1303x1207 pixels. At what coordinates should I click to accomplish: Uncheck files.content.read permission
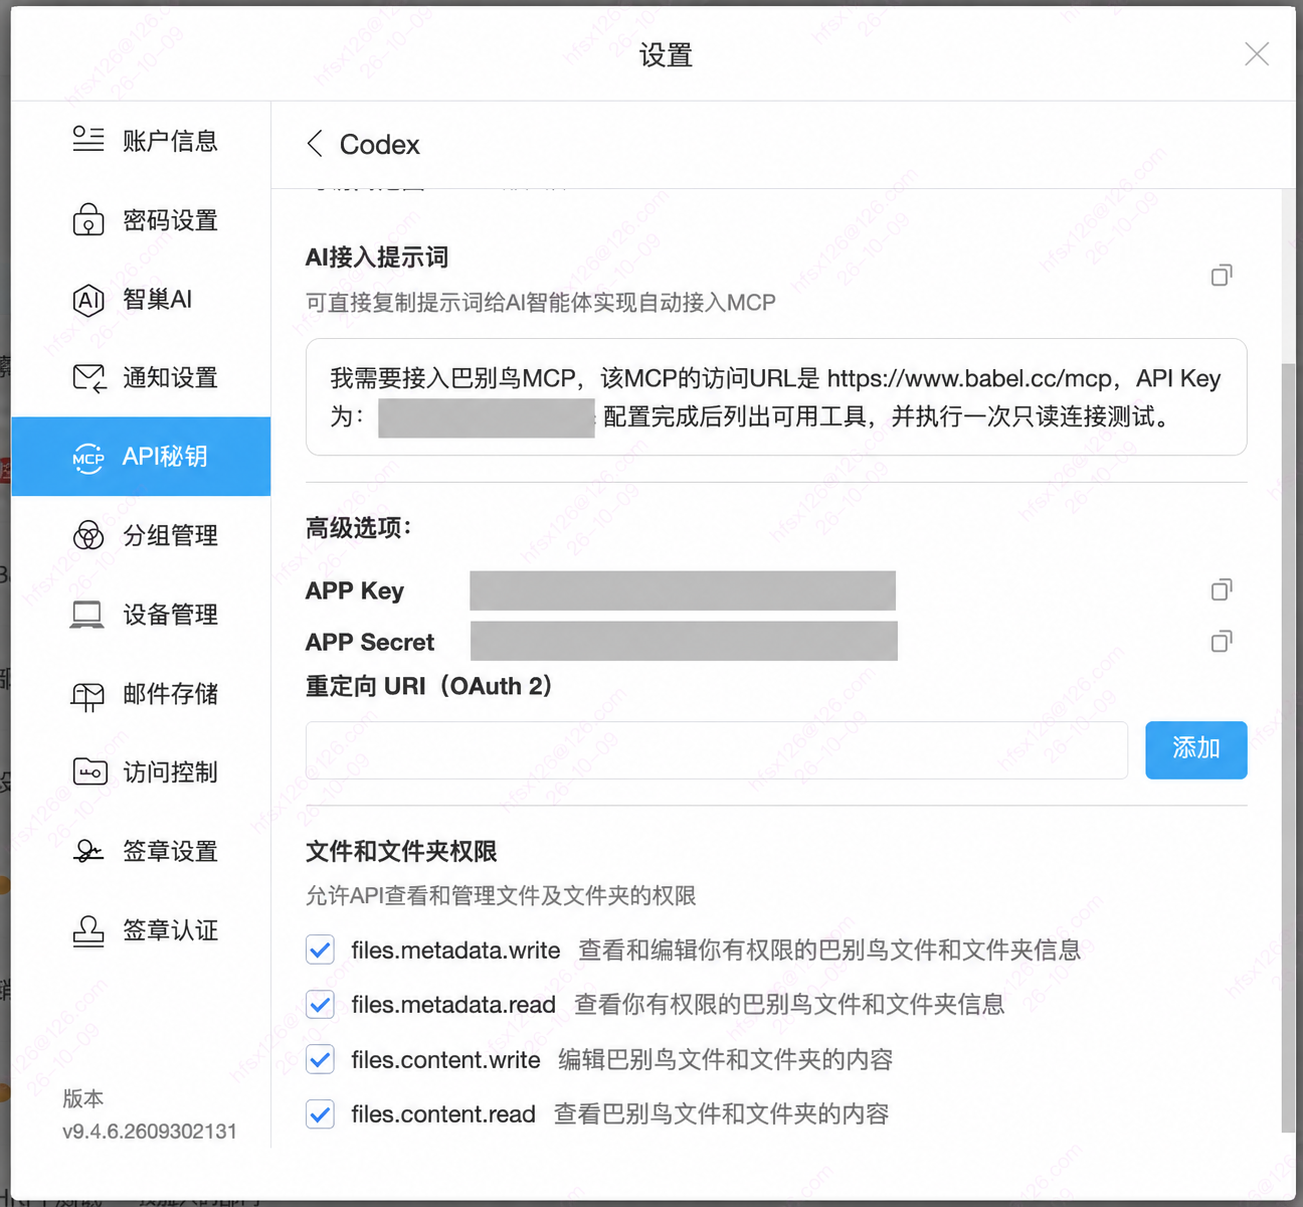pyautogui.click(x=320, y=1114)
